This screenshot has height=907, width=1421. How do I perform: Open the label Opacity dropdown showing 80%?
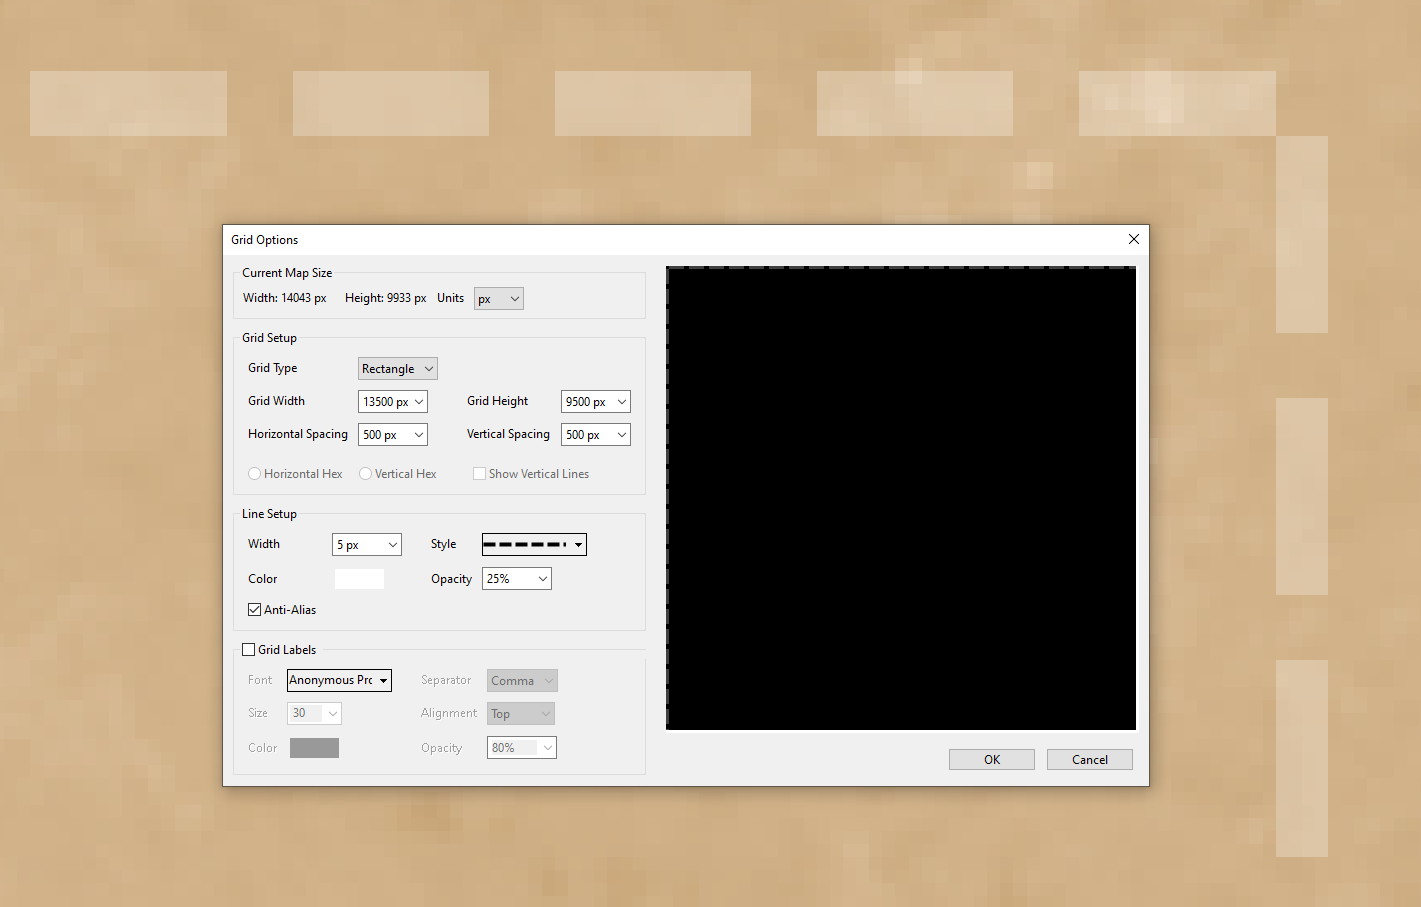(x=521, y=748)
